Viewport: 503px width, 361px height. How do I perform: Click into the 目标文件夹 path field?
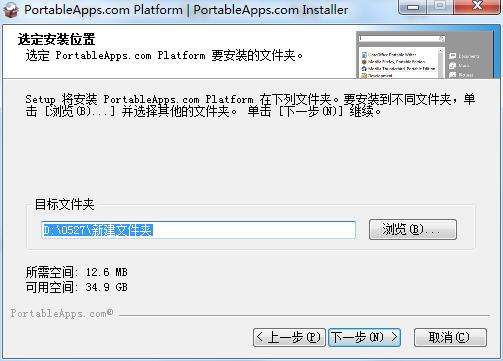coord(199,230)
